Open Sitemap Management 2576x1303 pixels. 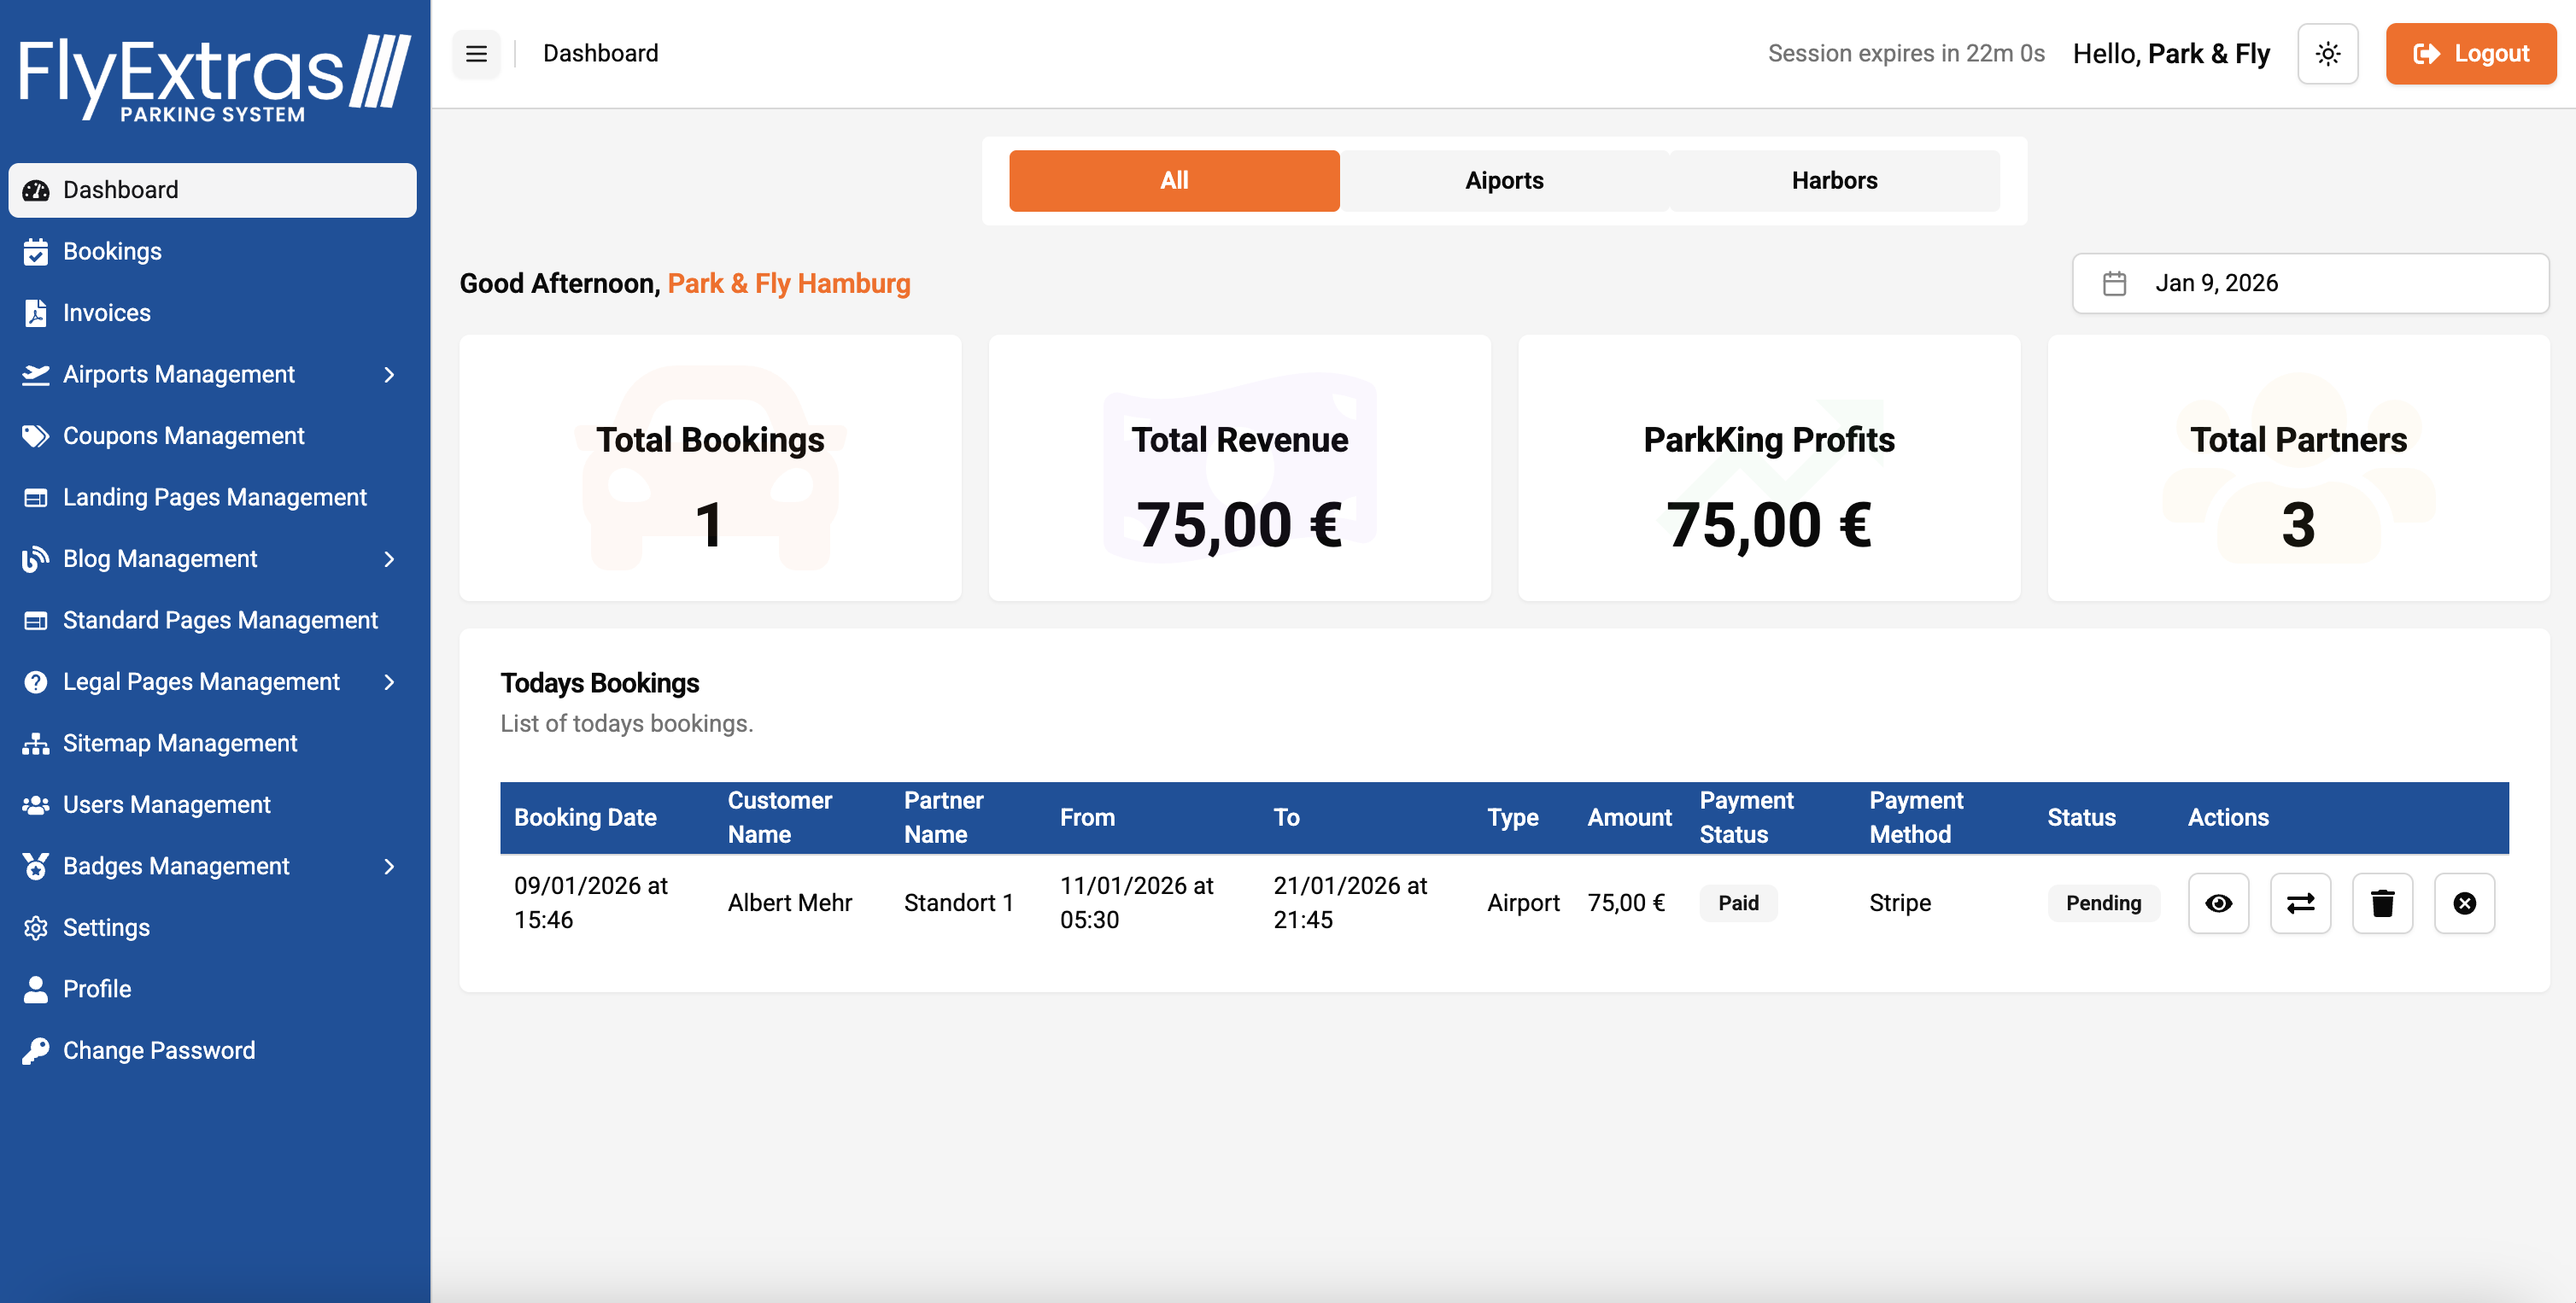(x=180, y=742)
